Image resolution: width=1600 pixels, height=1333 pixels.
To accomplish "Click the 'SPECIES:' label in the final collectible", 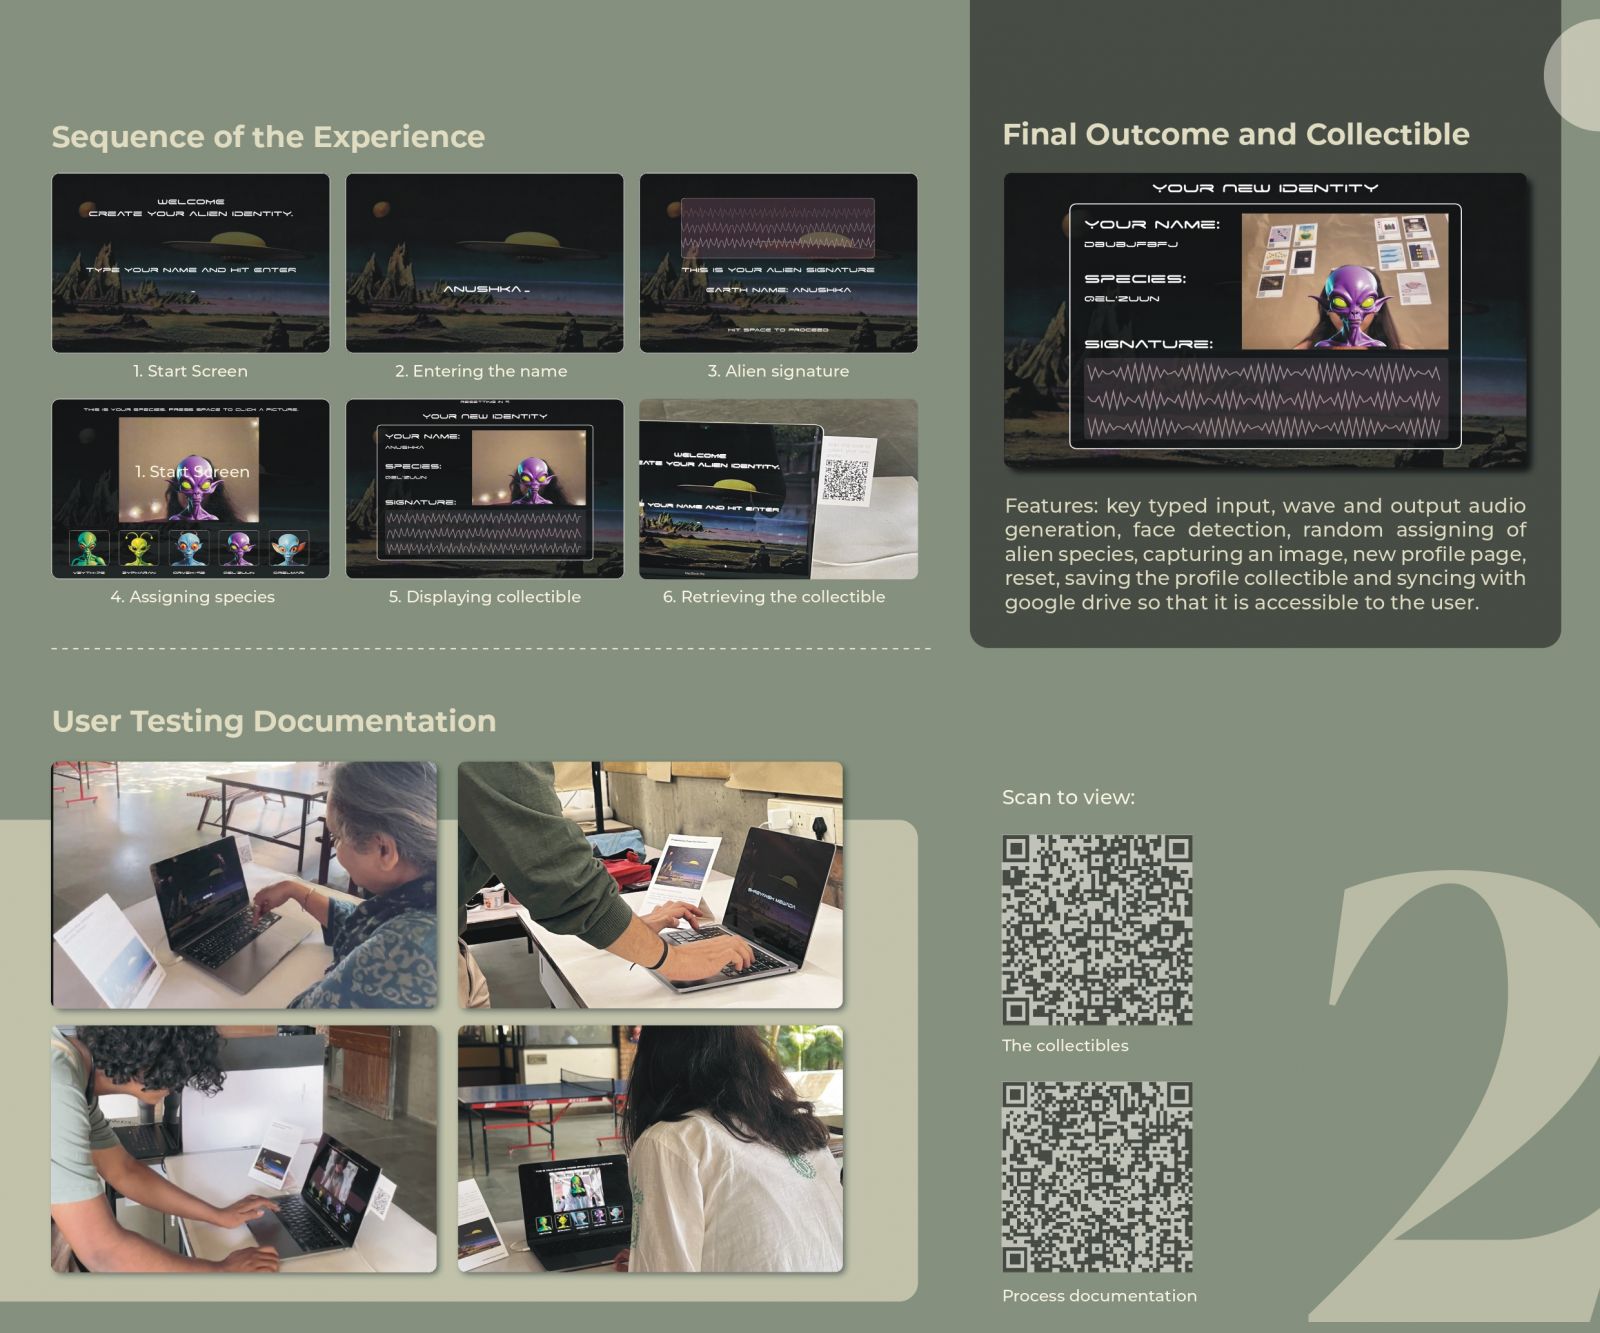I will 1135,279.
